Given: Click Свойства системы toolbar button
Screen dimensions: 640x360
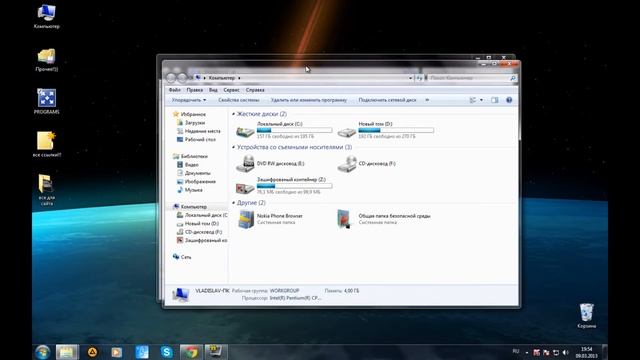Looking at the screenshot, I should [239, 100].
